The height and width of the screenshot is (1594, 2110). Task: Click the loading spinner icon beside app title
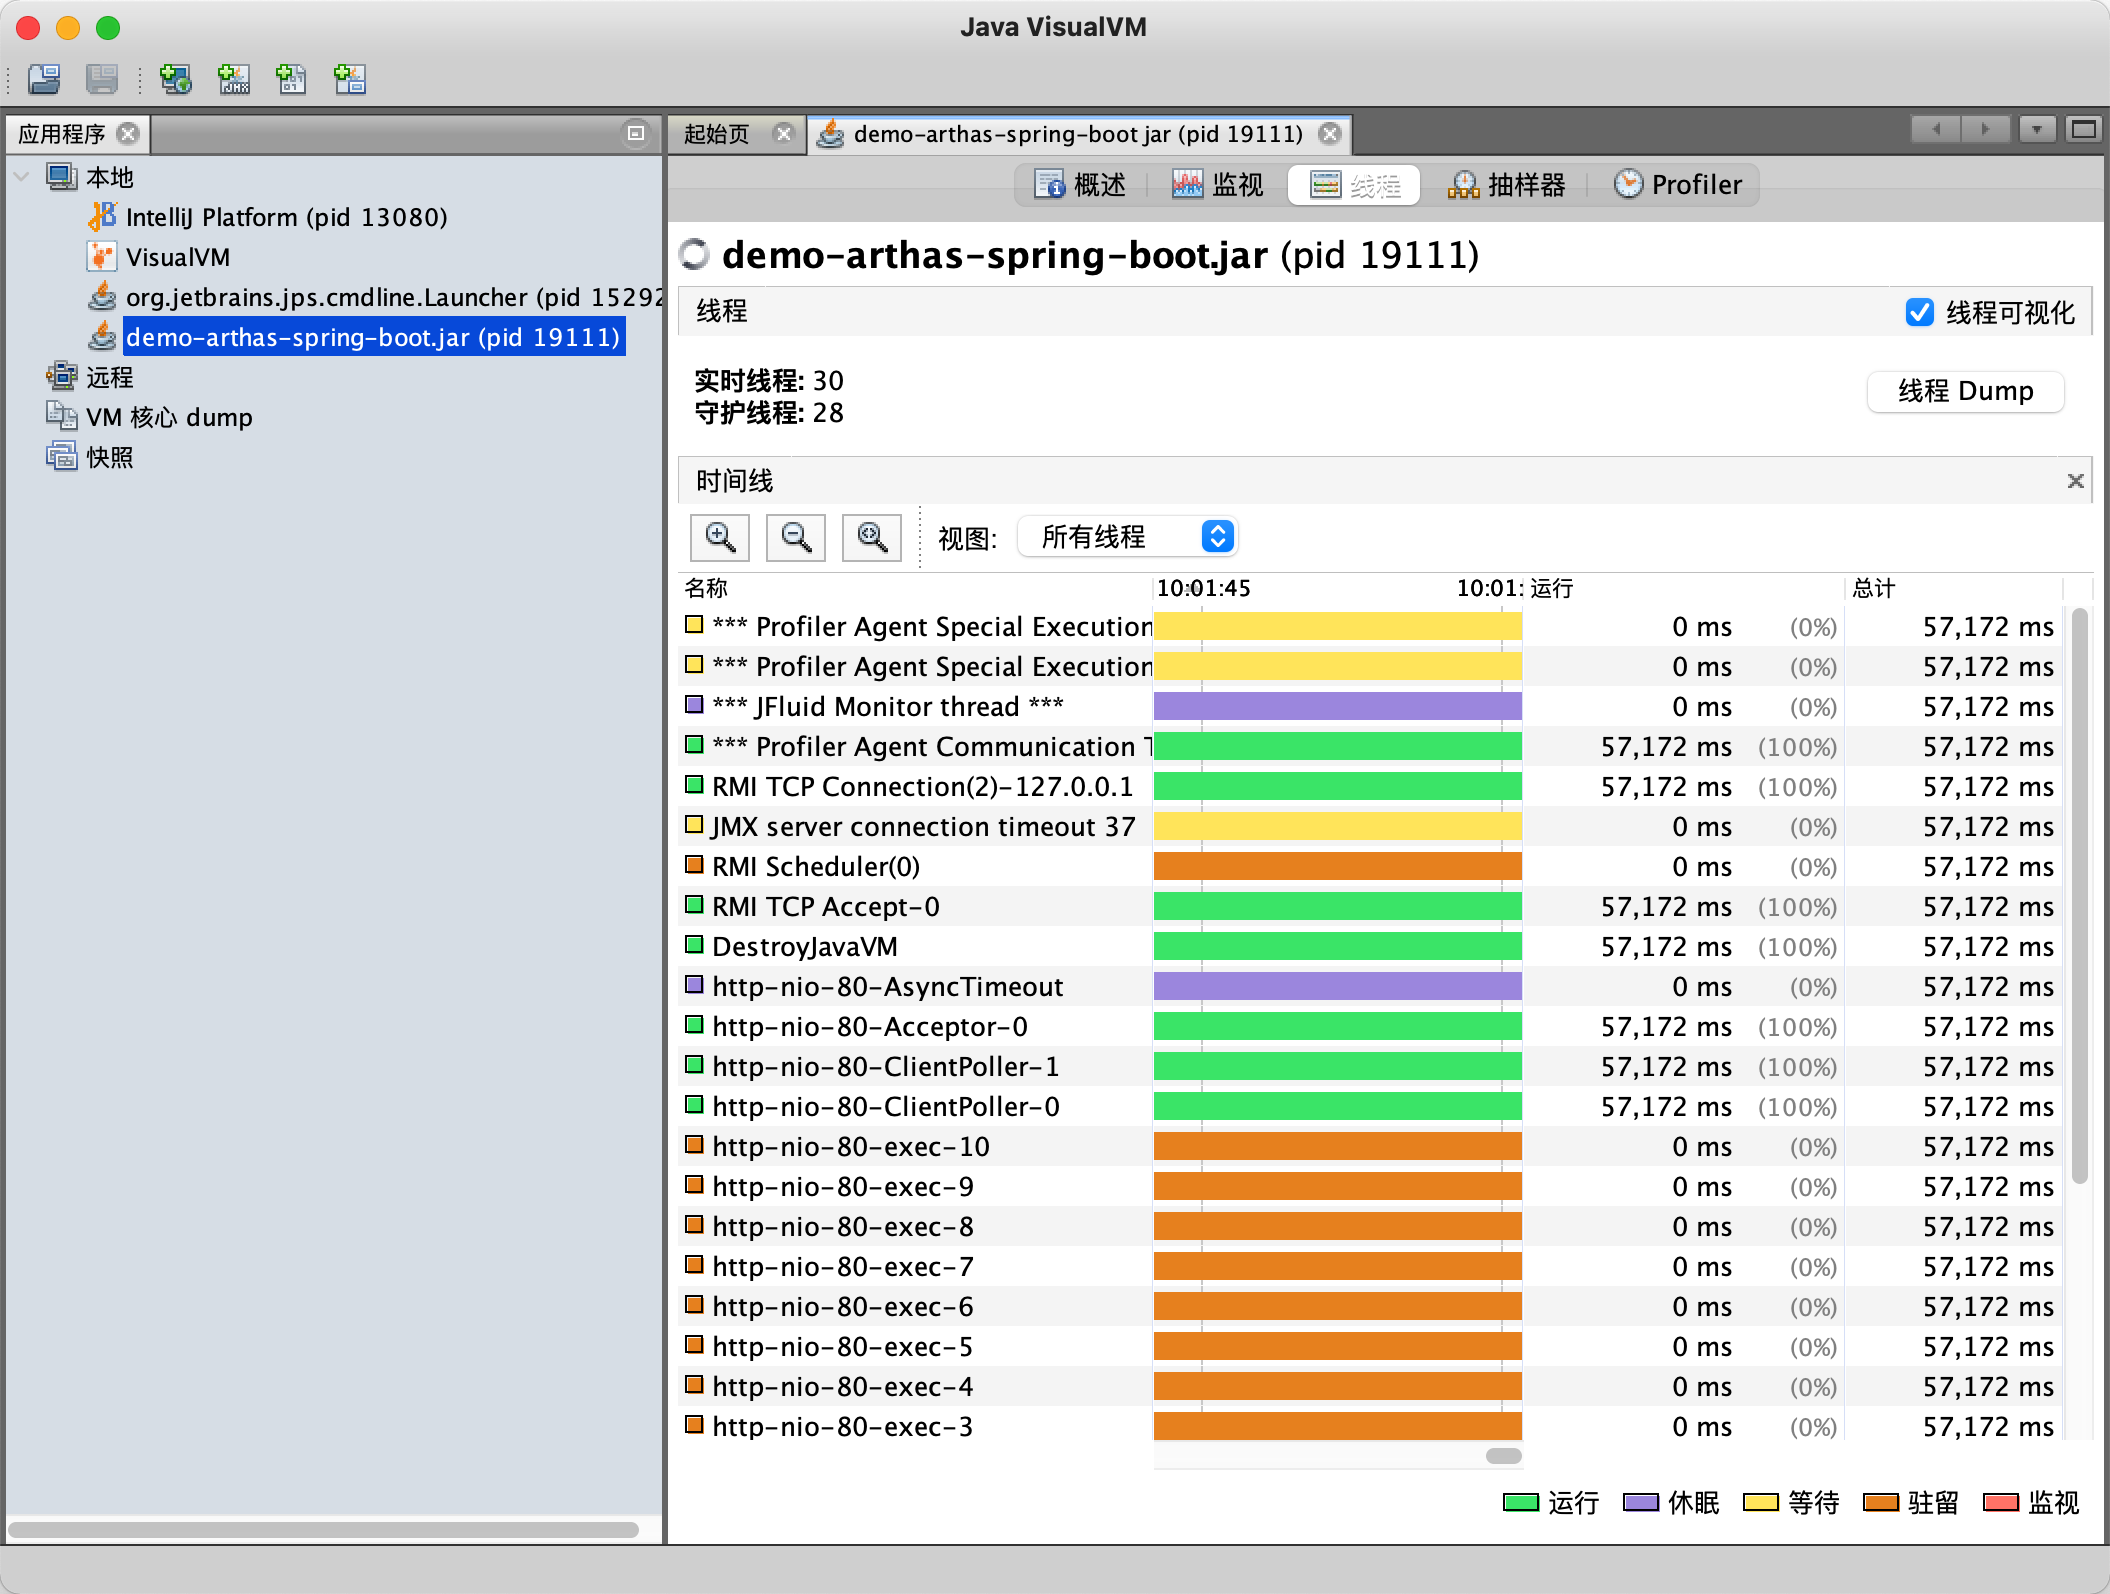coord(695,254)
